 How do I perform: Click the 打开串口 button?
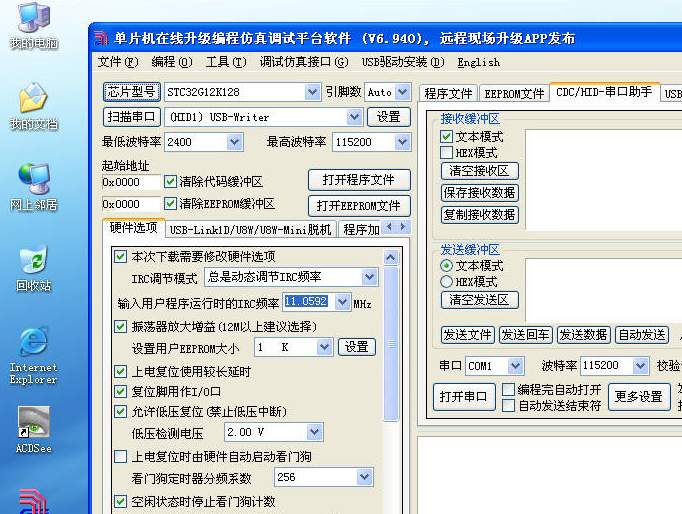pyautogui.click(x=464, y=397)
